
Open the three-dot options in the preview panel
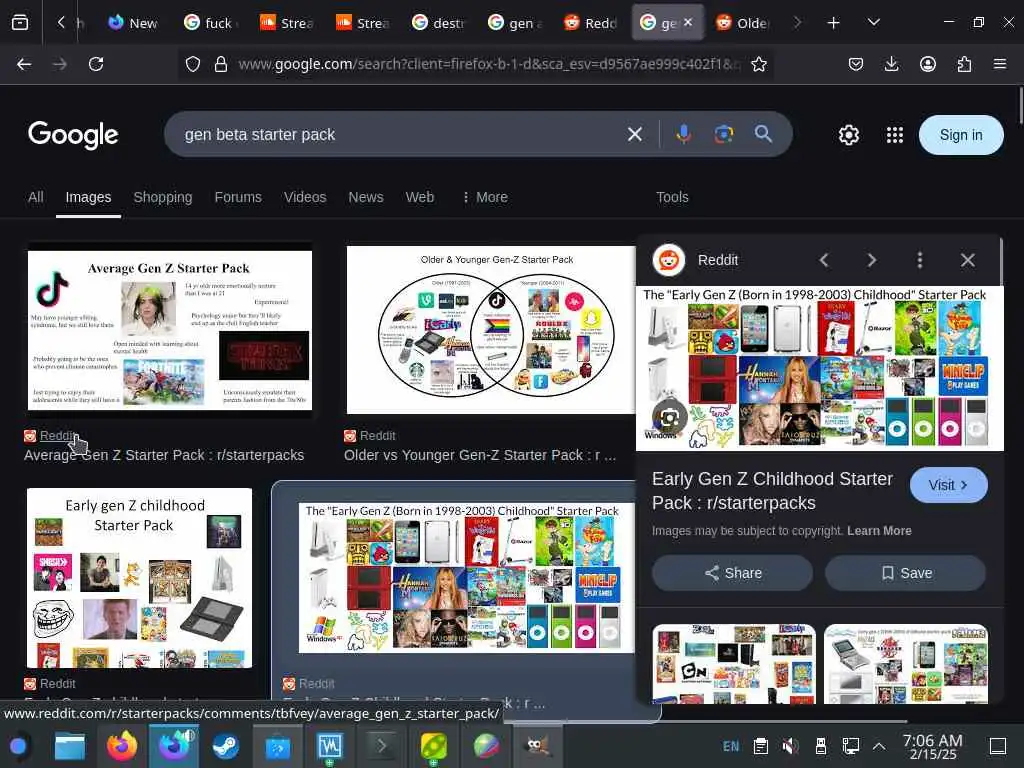(920, 261)
